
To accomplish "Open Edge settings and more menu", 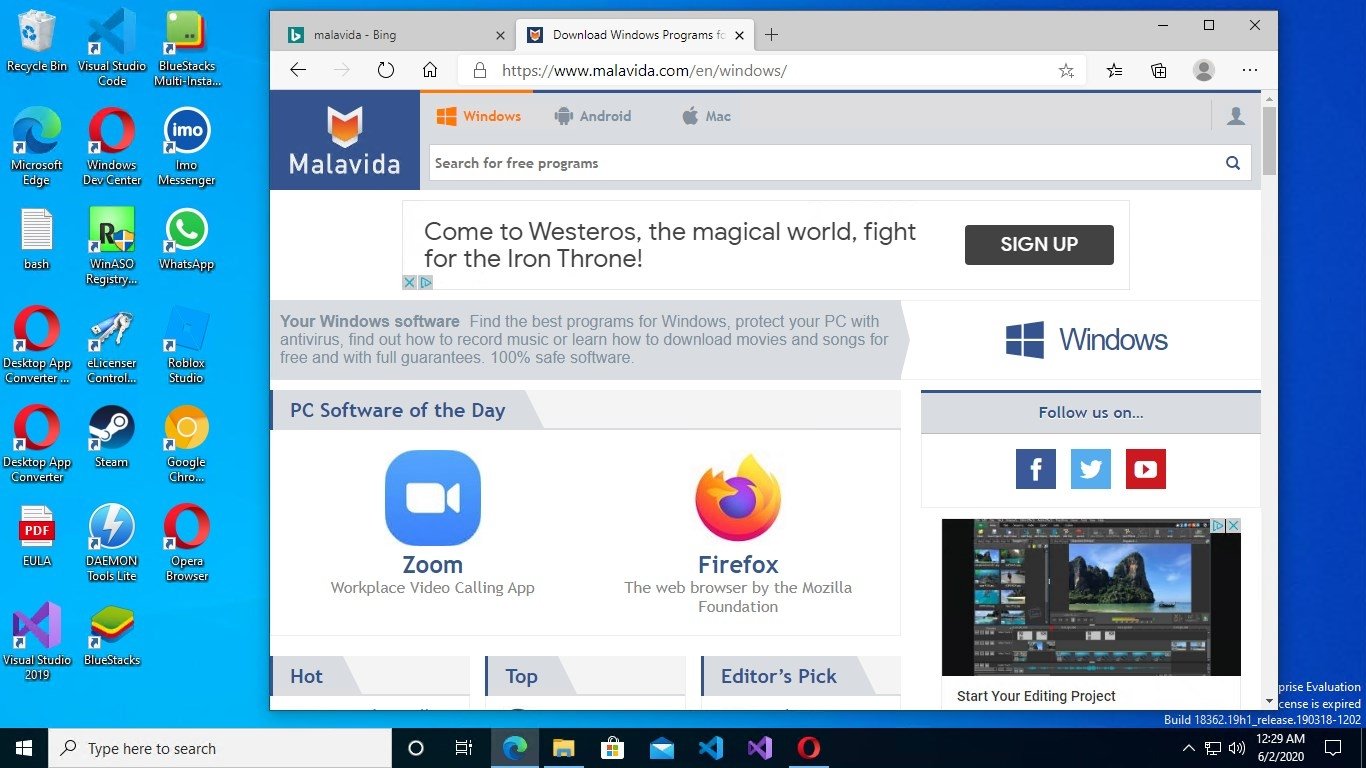I will point(1250,70).
